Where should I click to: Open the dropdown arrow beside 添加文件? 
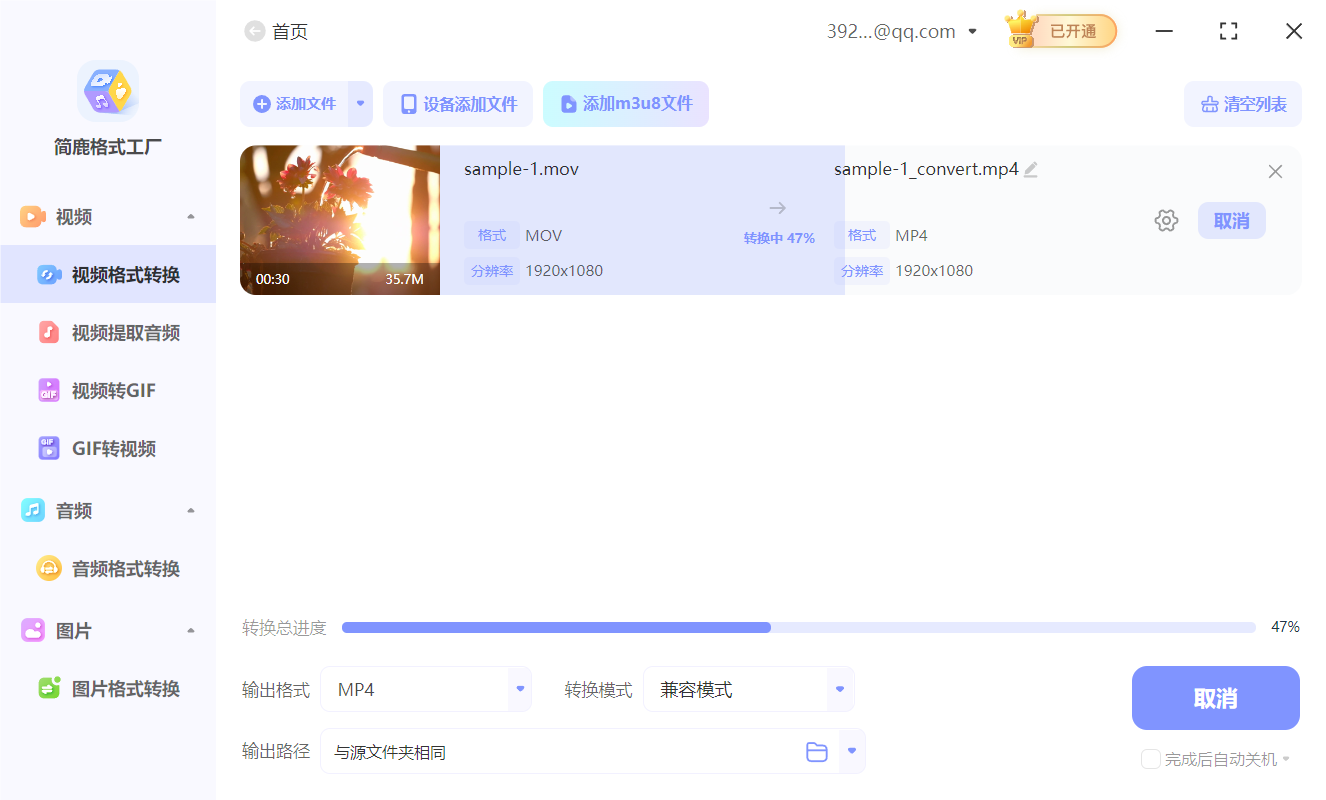tap(361, 104)
